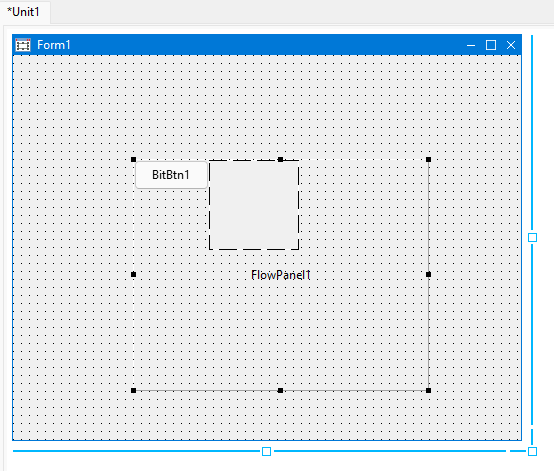Maximize the Form1 designer window
Image resolution: width=554 pixels, height=471 pixels.
pyautogui.click(x=491, y=45)
